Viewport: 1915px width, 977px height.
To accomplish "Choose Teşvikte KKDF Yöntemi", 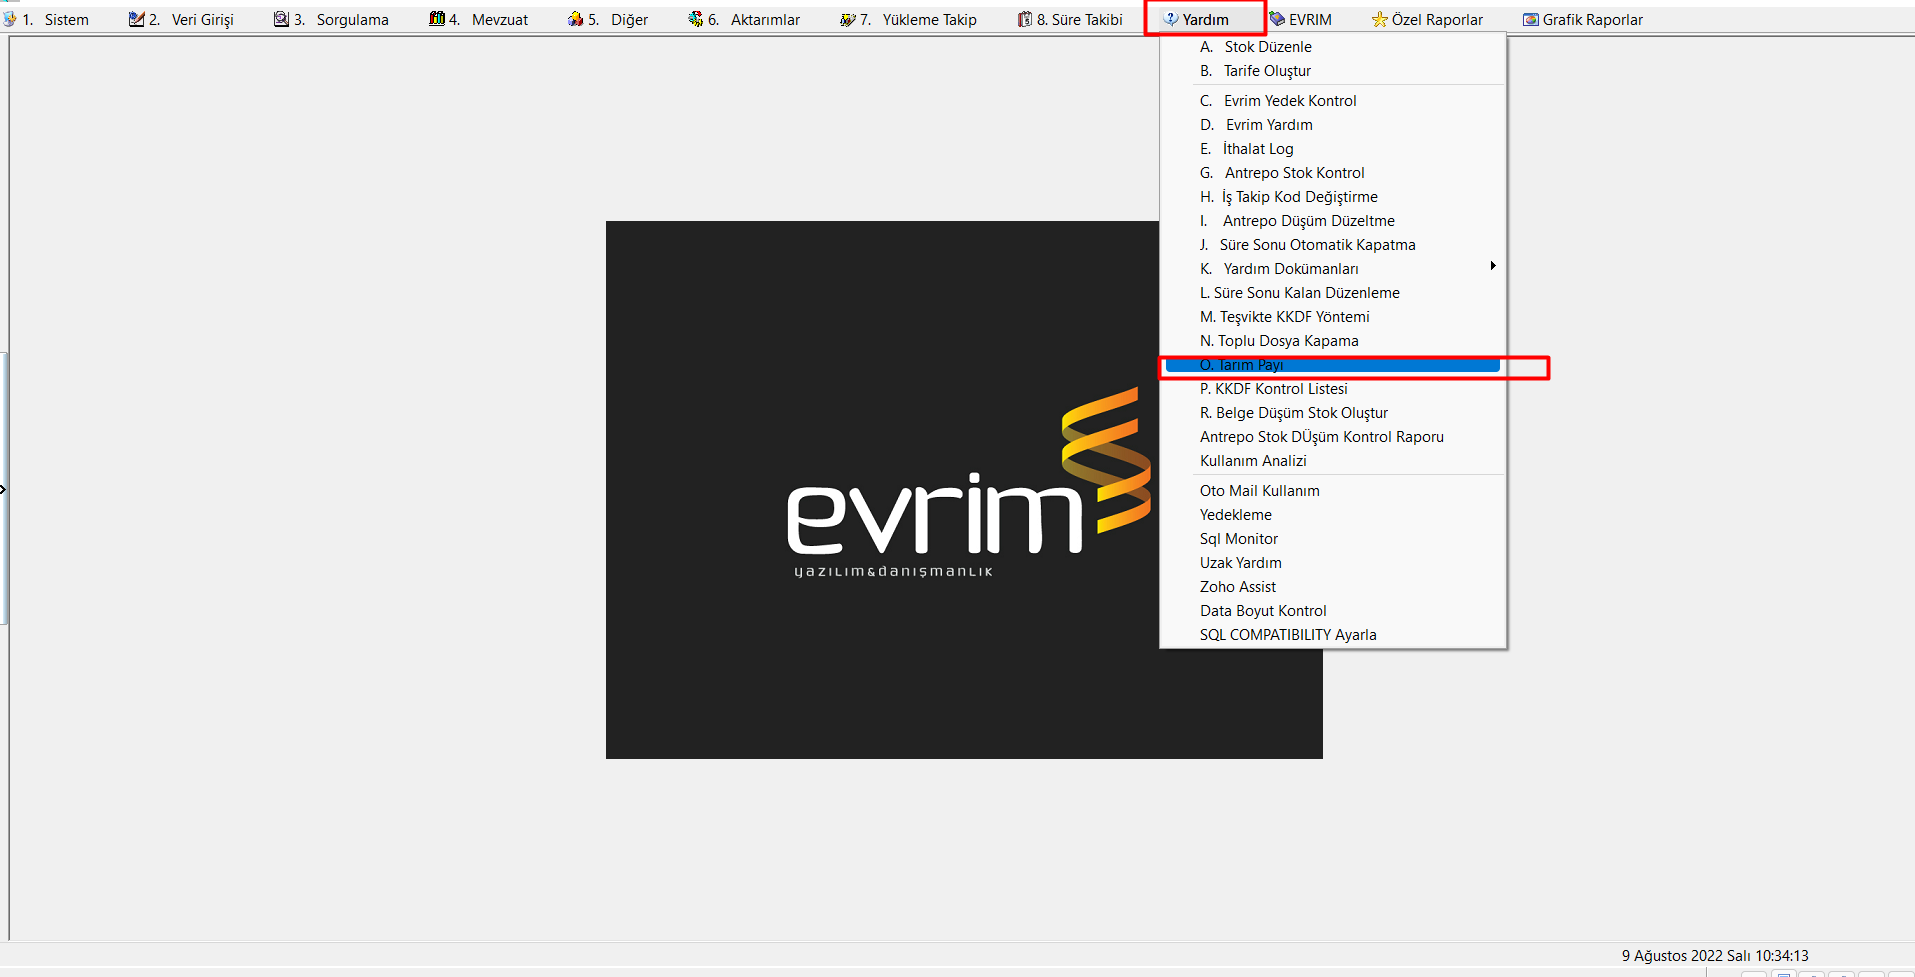I will pos(1332,317).
